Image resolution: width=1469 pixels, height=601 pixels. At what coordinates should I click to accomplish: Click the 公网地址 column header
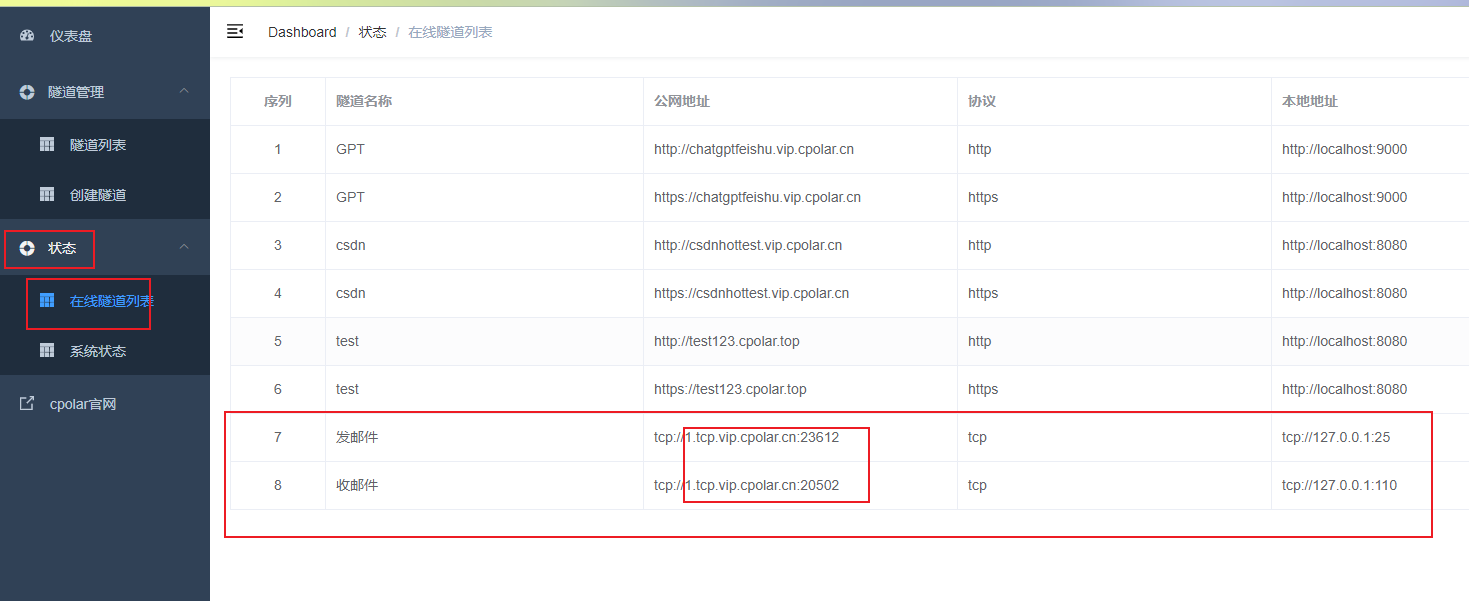[682, 101]
